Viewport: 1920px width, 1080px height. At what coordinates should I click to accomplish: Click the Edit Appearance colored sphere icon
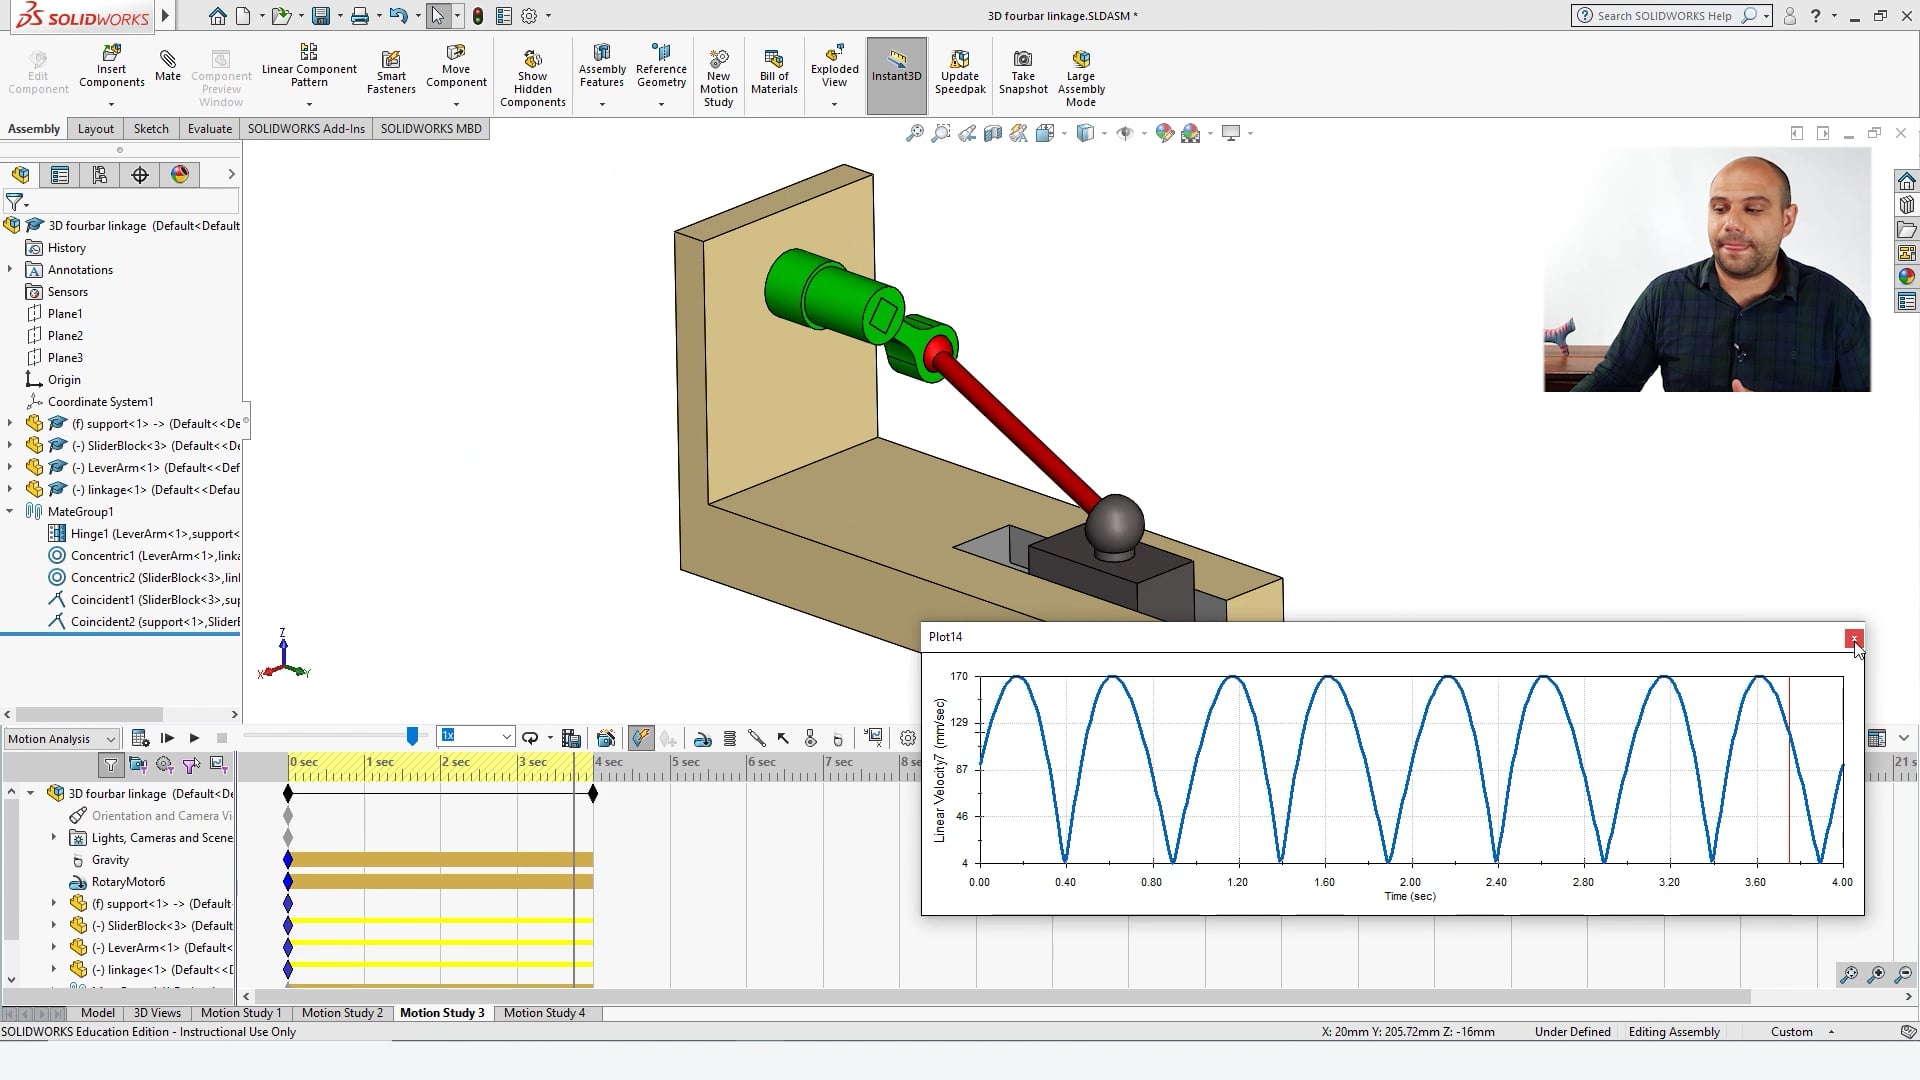point(1163,133)
